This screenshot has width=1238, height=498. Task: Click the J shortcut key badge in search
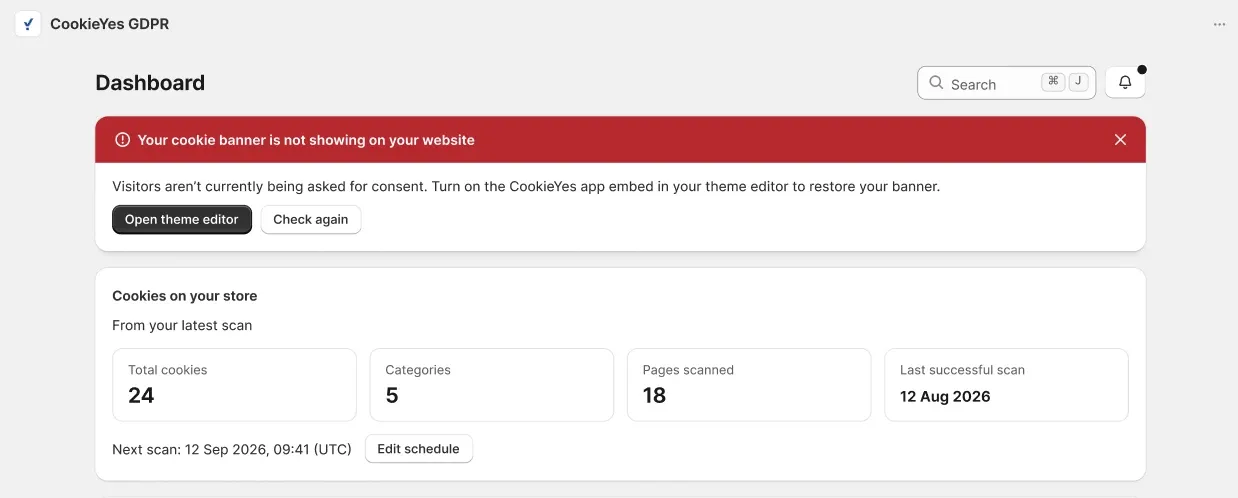coord(1078,83)
